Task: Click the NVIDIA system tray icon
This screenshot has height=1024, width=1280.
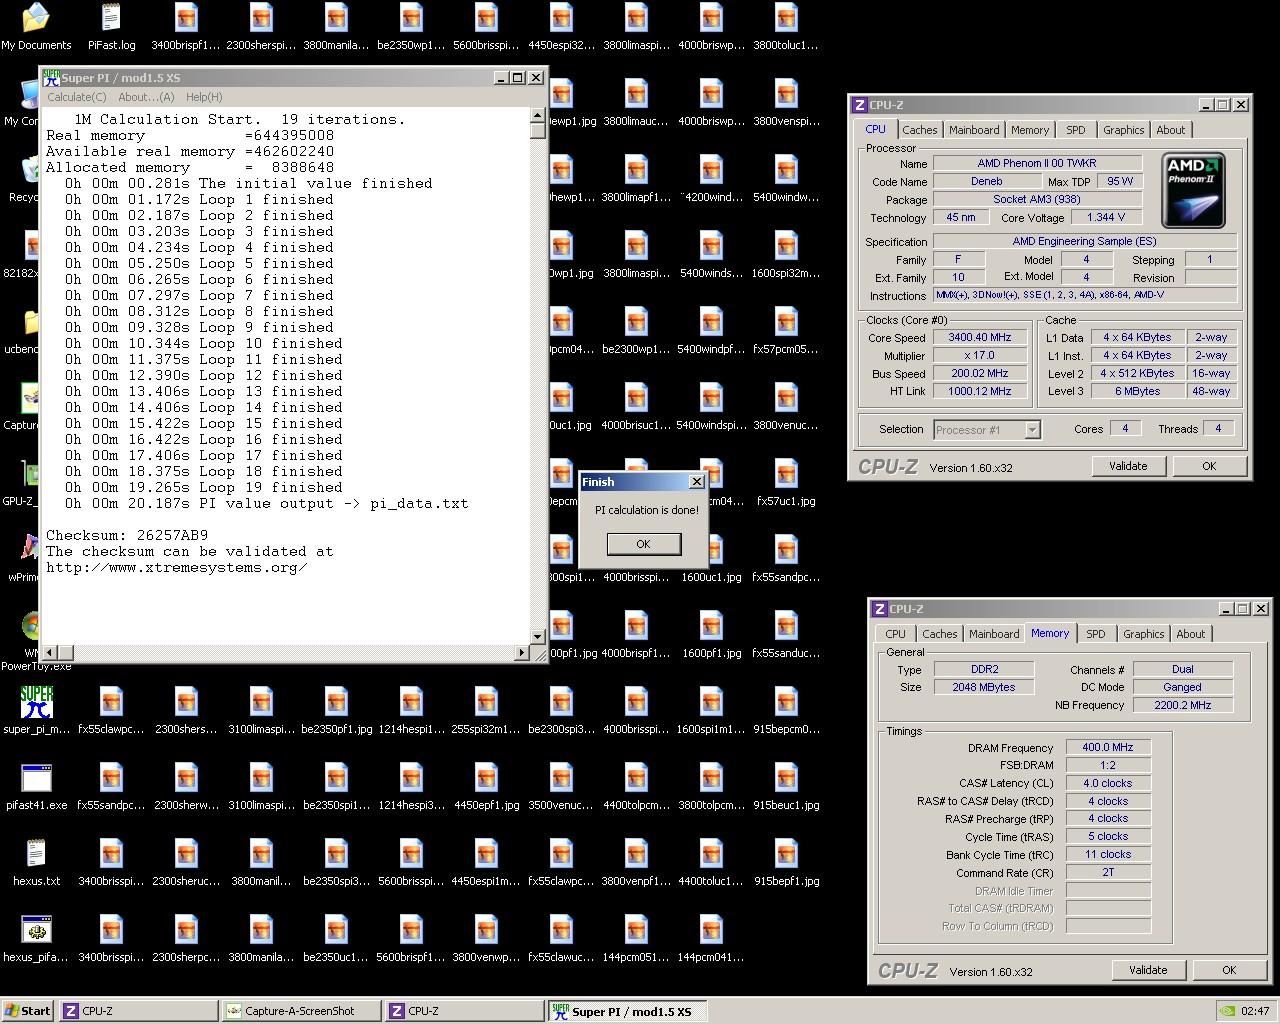Action: (1227, 1011)
